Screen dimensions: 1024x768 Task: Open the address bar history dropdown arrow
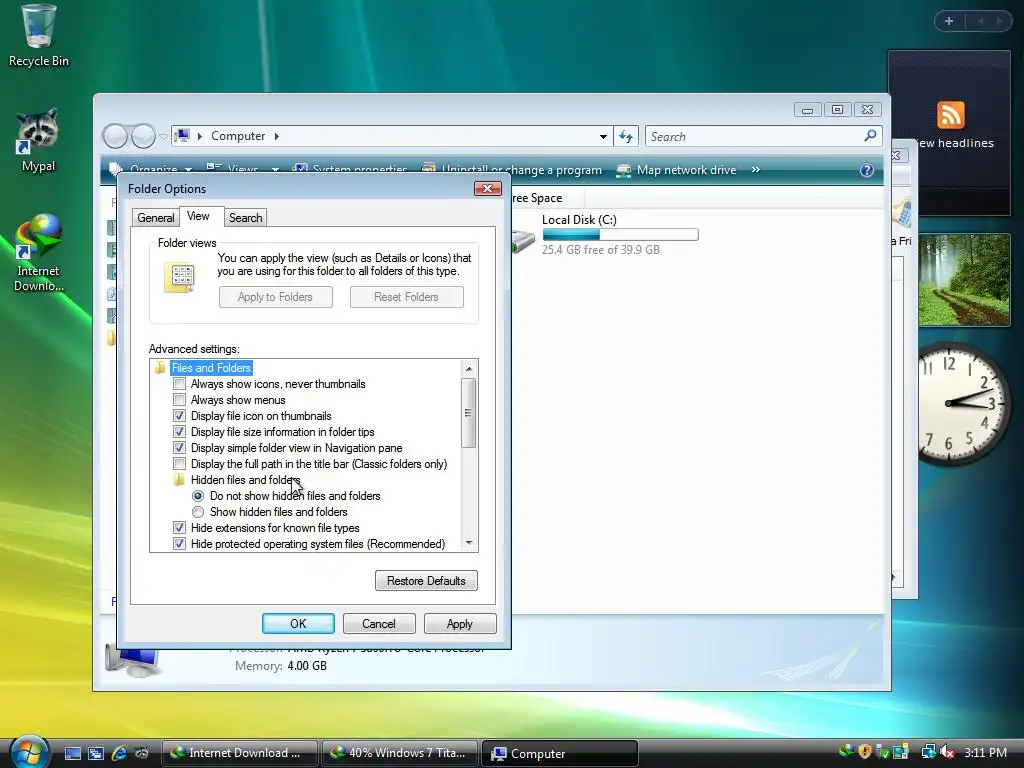(x=603, y=136)
